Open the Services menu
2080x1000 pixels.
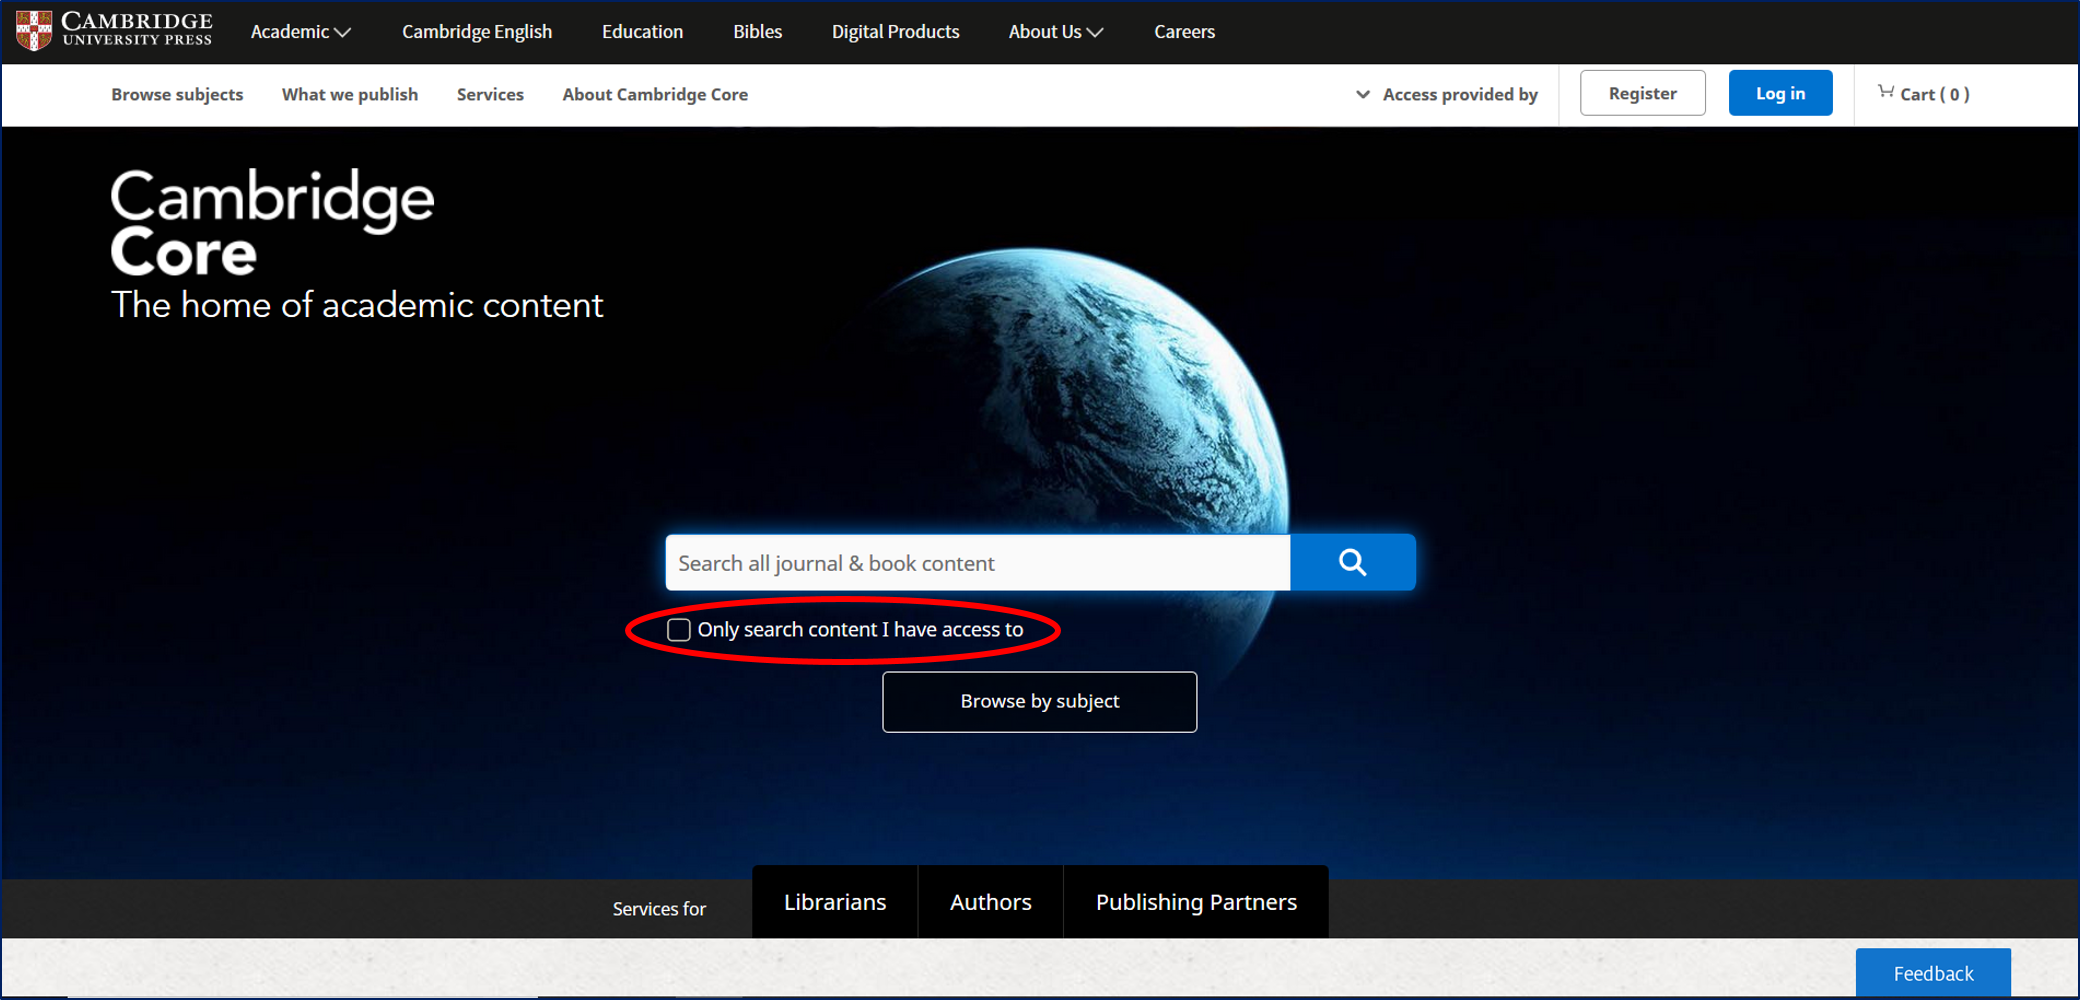(x=490, y=94)
